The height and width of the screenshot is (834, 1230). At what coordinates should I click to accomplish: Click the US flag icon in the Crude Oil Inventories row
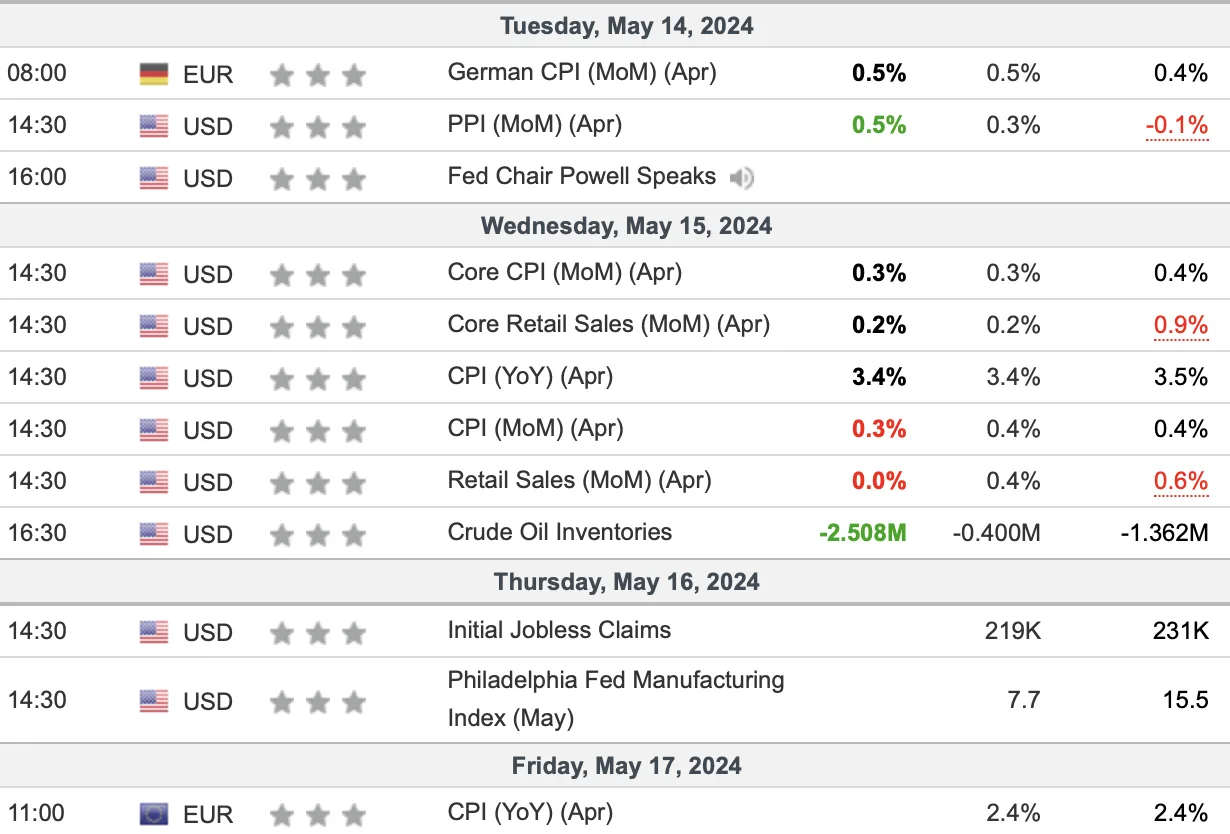click(154, 534)
